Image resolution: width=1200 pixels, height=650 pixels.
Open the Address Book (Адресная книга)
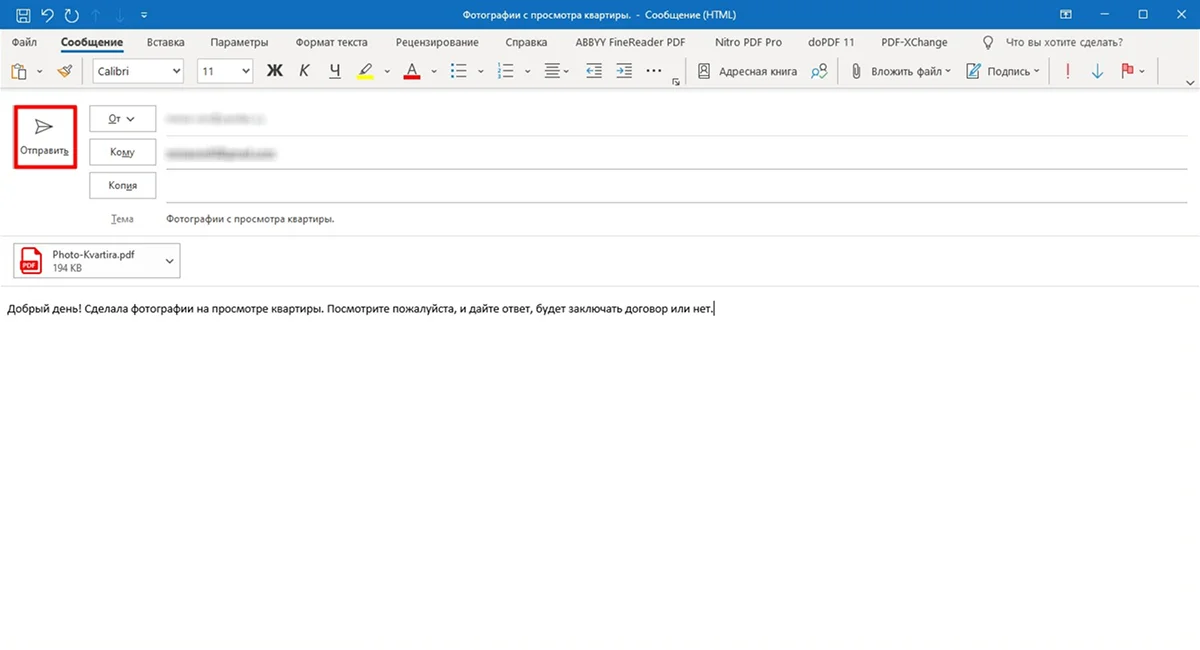[747, 71]
